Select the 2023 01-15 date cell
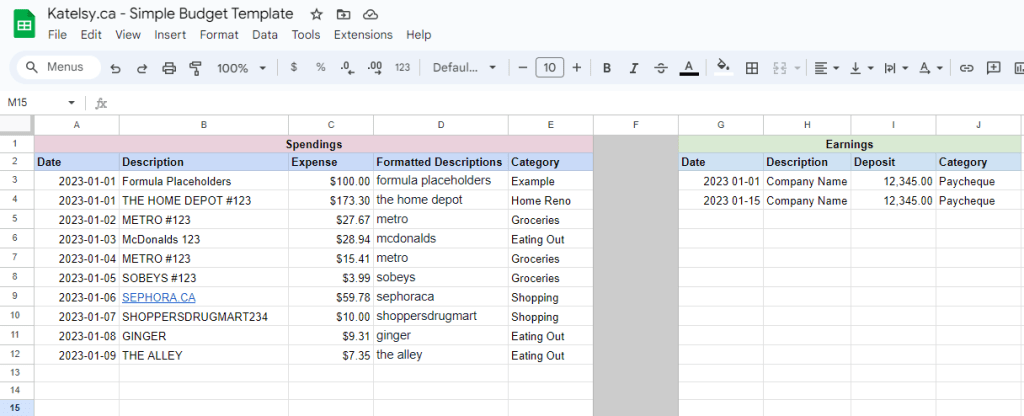Image resolution: width=1024 pixels, height=416 pixels. [721, 200]
